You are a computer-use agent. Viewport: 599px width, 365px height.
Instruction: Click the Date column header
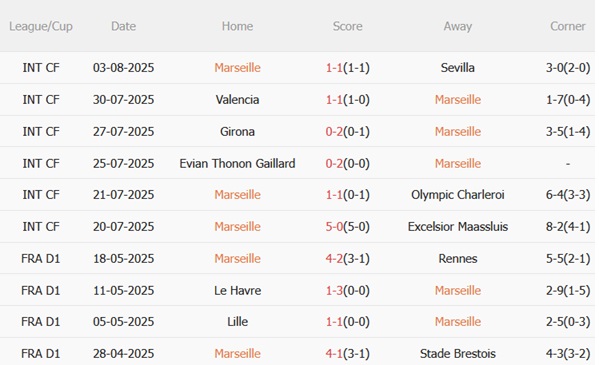pyautogui.click(x=123, y=26)
